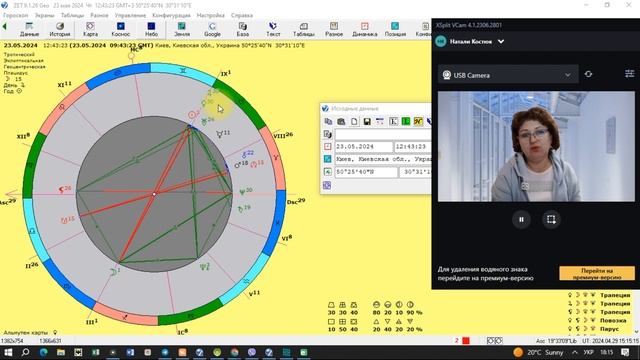The width and height of the screenshot is (640, 360).
Task: Open the Справка menu
Action: (242, 15)
